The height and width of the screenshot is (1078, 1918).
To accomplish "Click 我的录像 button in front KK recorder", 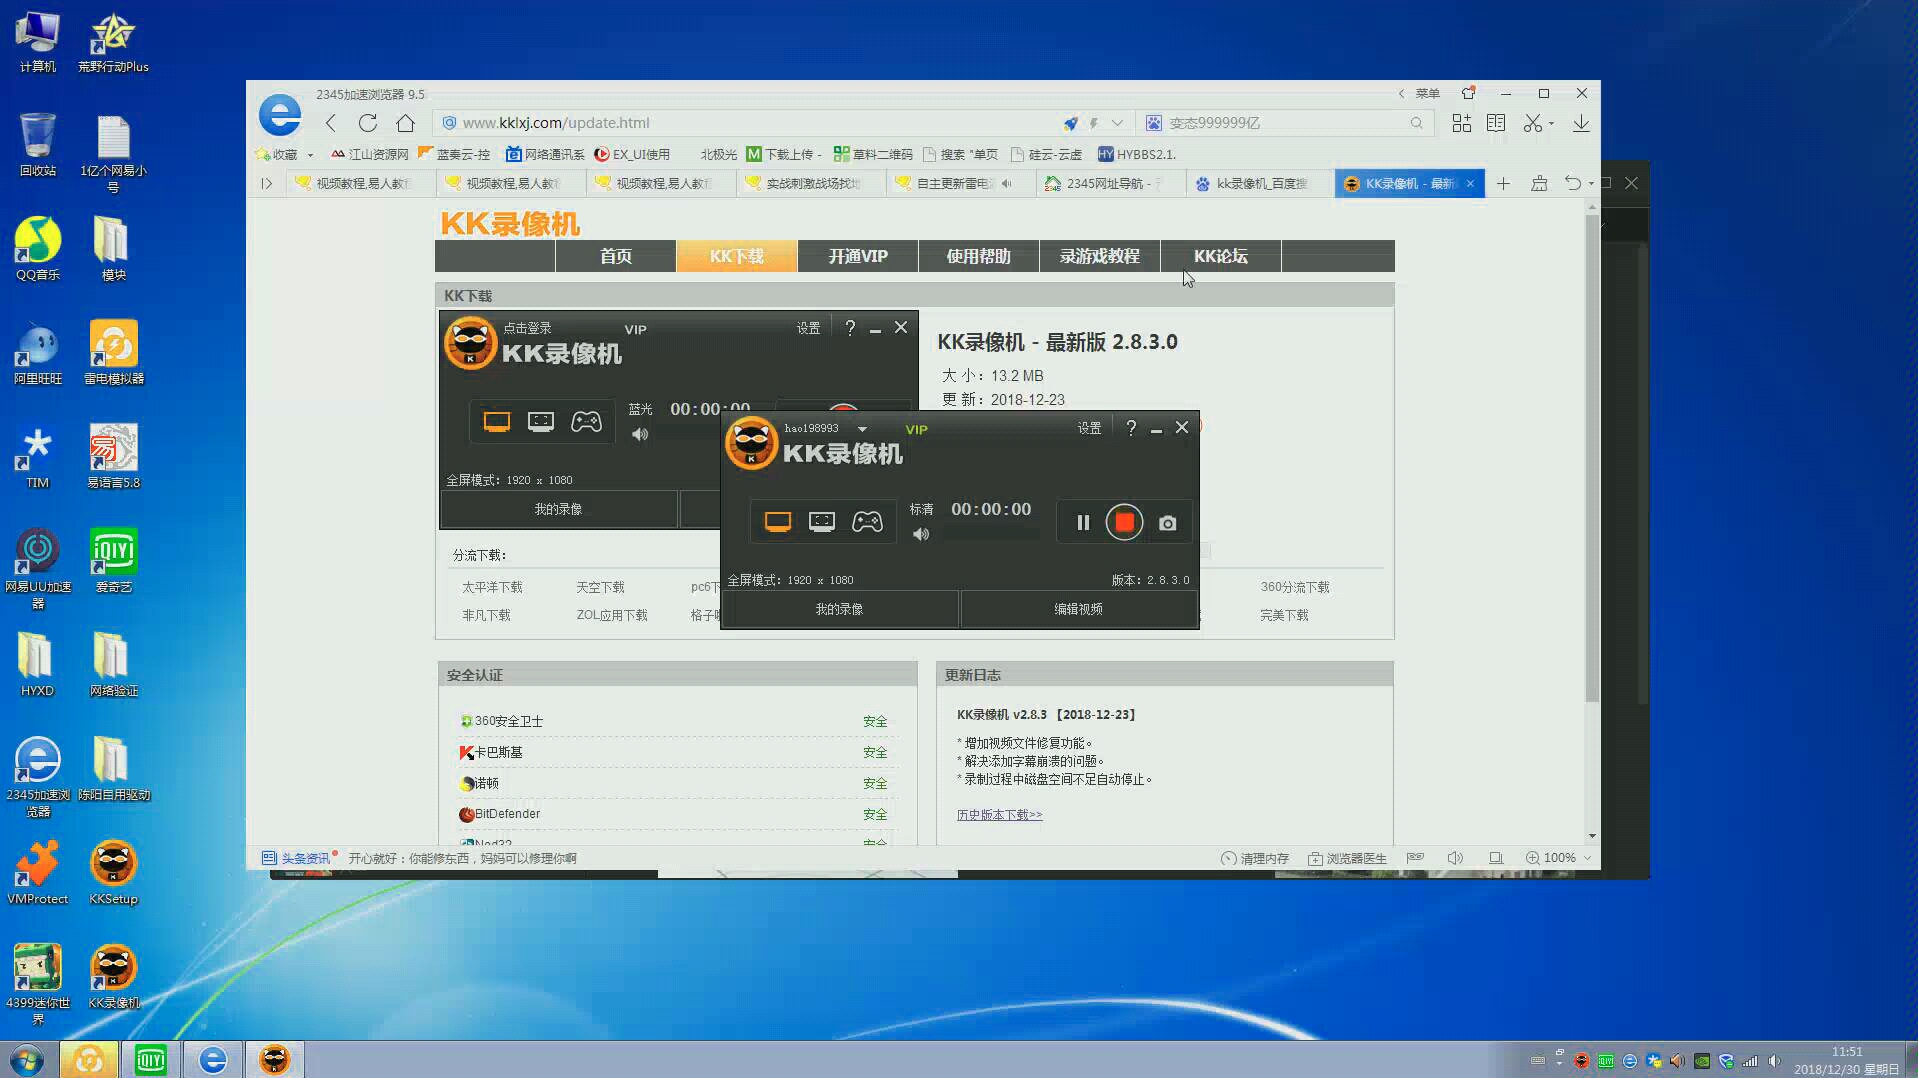I will pos(839,609).
